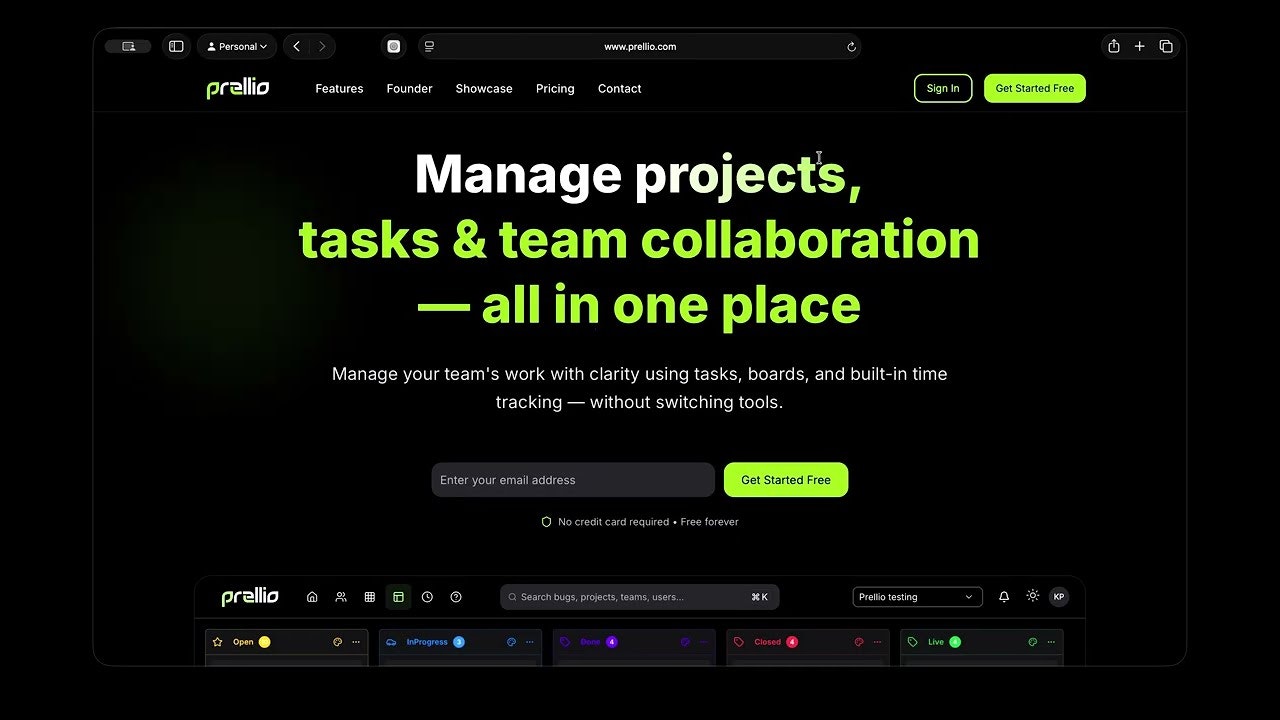1280x720 pixels.
Task: Open the Live column more options
Action: click(1051, 642)
